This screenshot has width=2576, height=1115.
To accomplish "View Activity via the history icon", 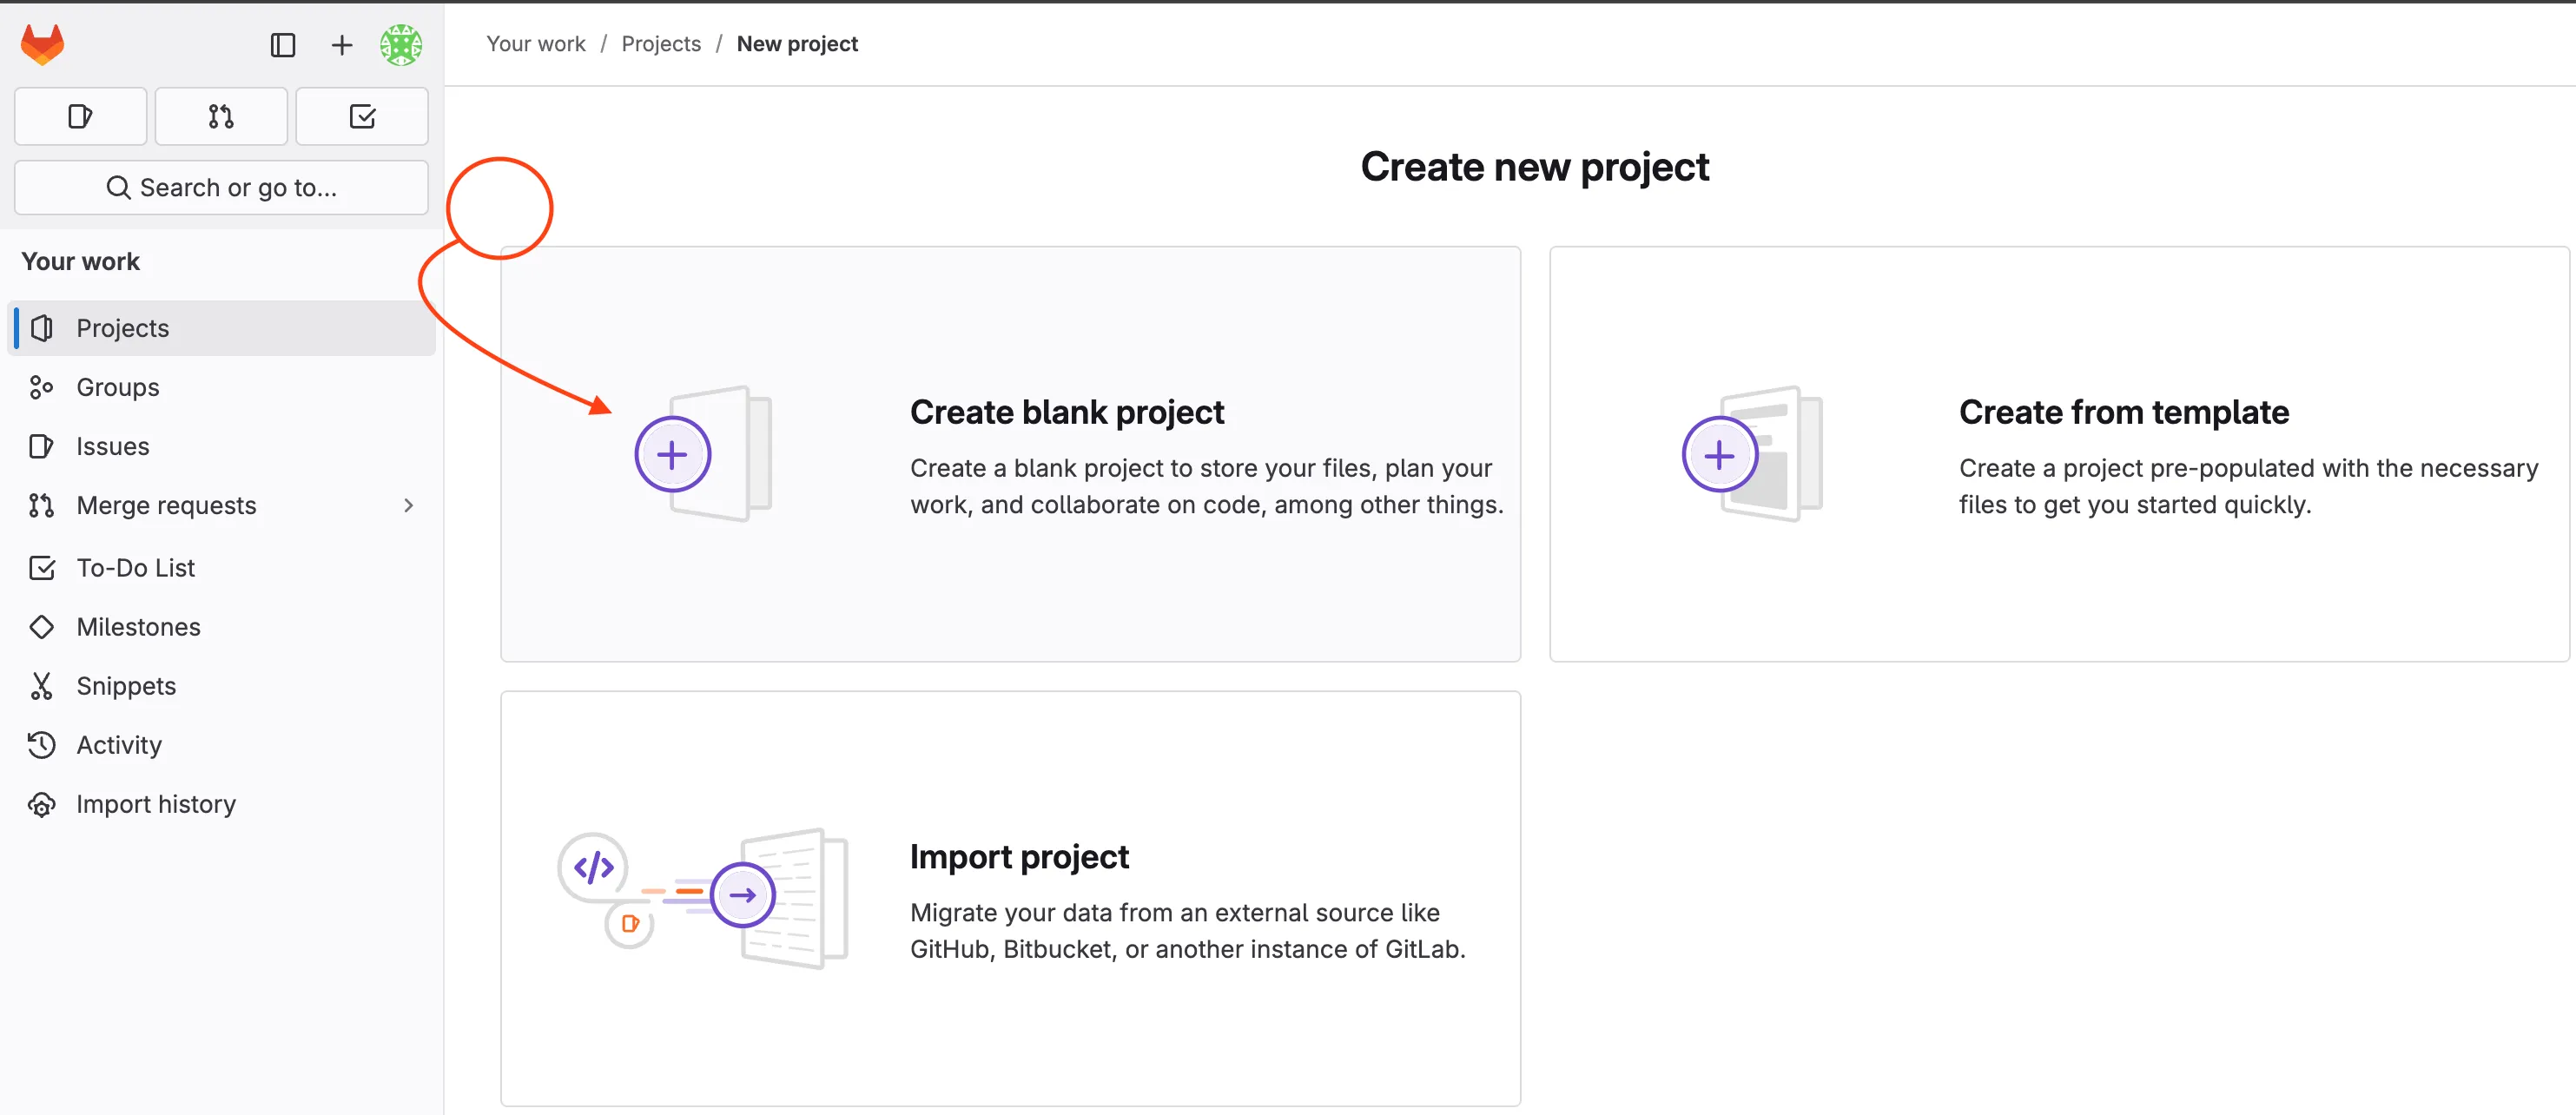I will 119,744.
